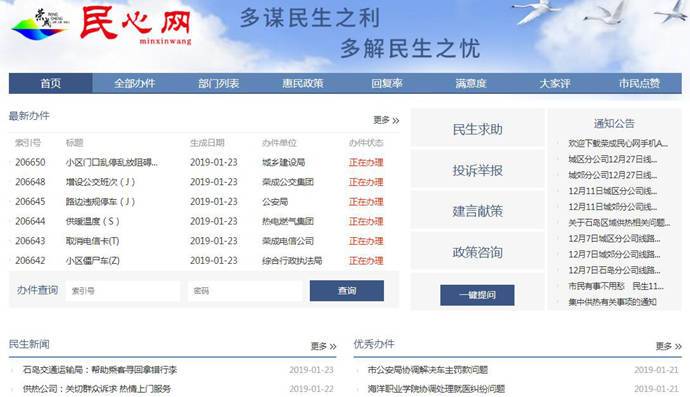
Task: Open the 首页 navigation tab
Action: click(x=51, y=83)
